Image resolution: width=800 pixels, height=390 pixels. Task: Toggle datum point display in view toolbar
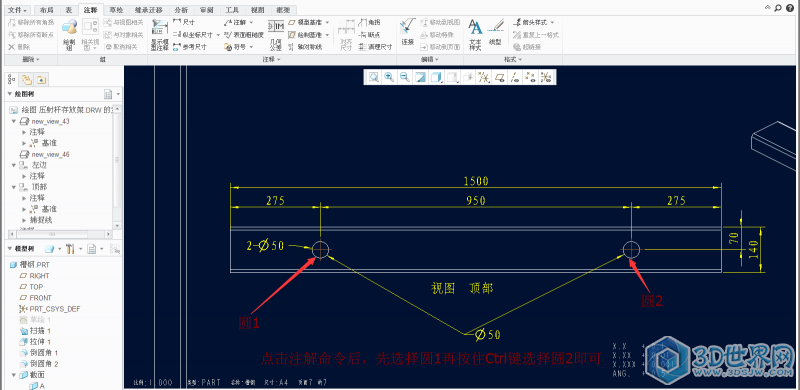pyautogui.click(x=531, y=77)
